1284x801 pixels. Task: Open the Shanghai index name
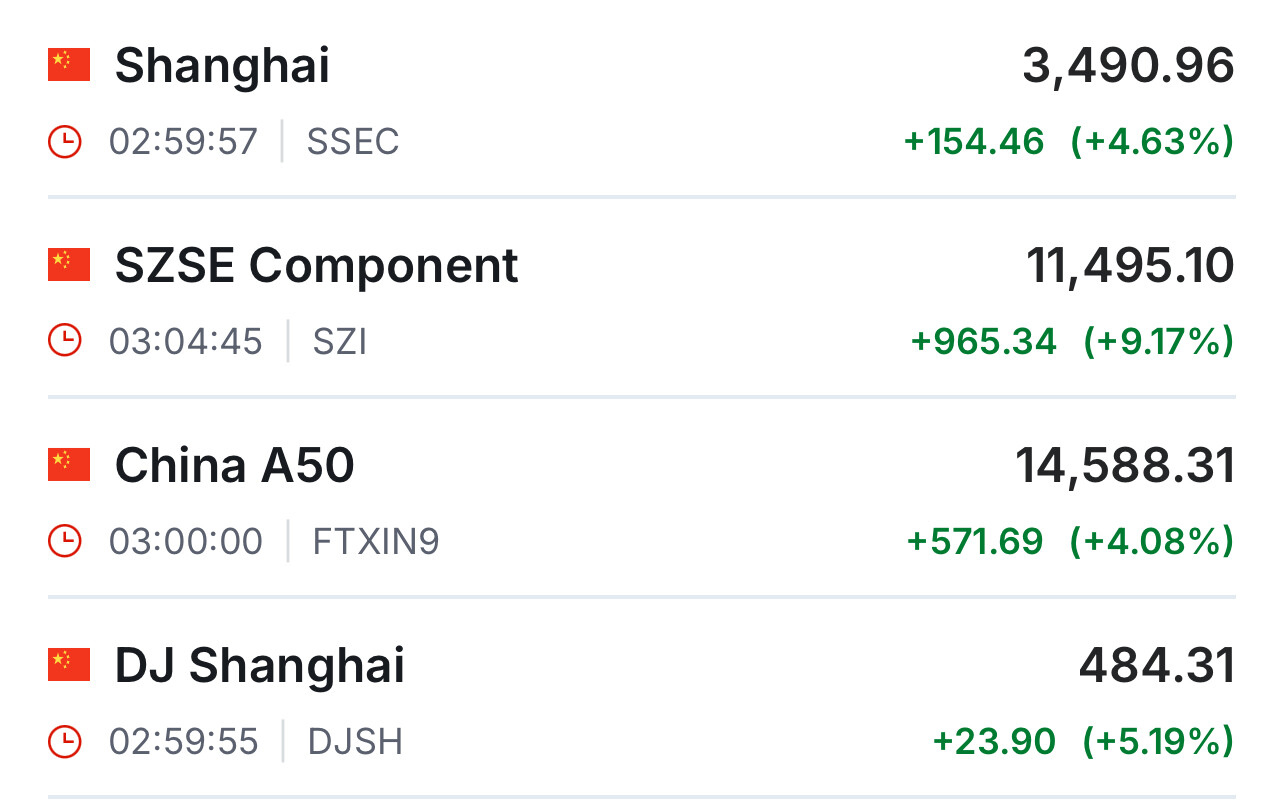coord(222,66)
